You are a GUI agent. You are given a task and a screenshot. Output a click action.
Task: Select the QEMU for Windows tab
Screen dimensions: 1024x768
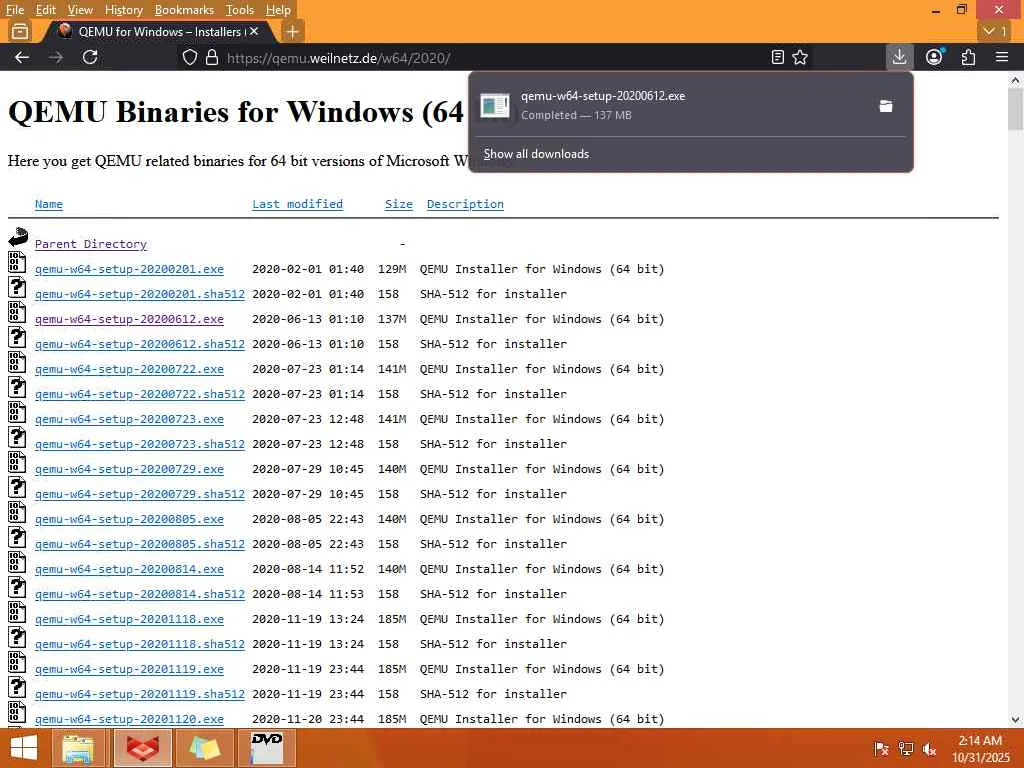(x=160, y=31)
